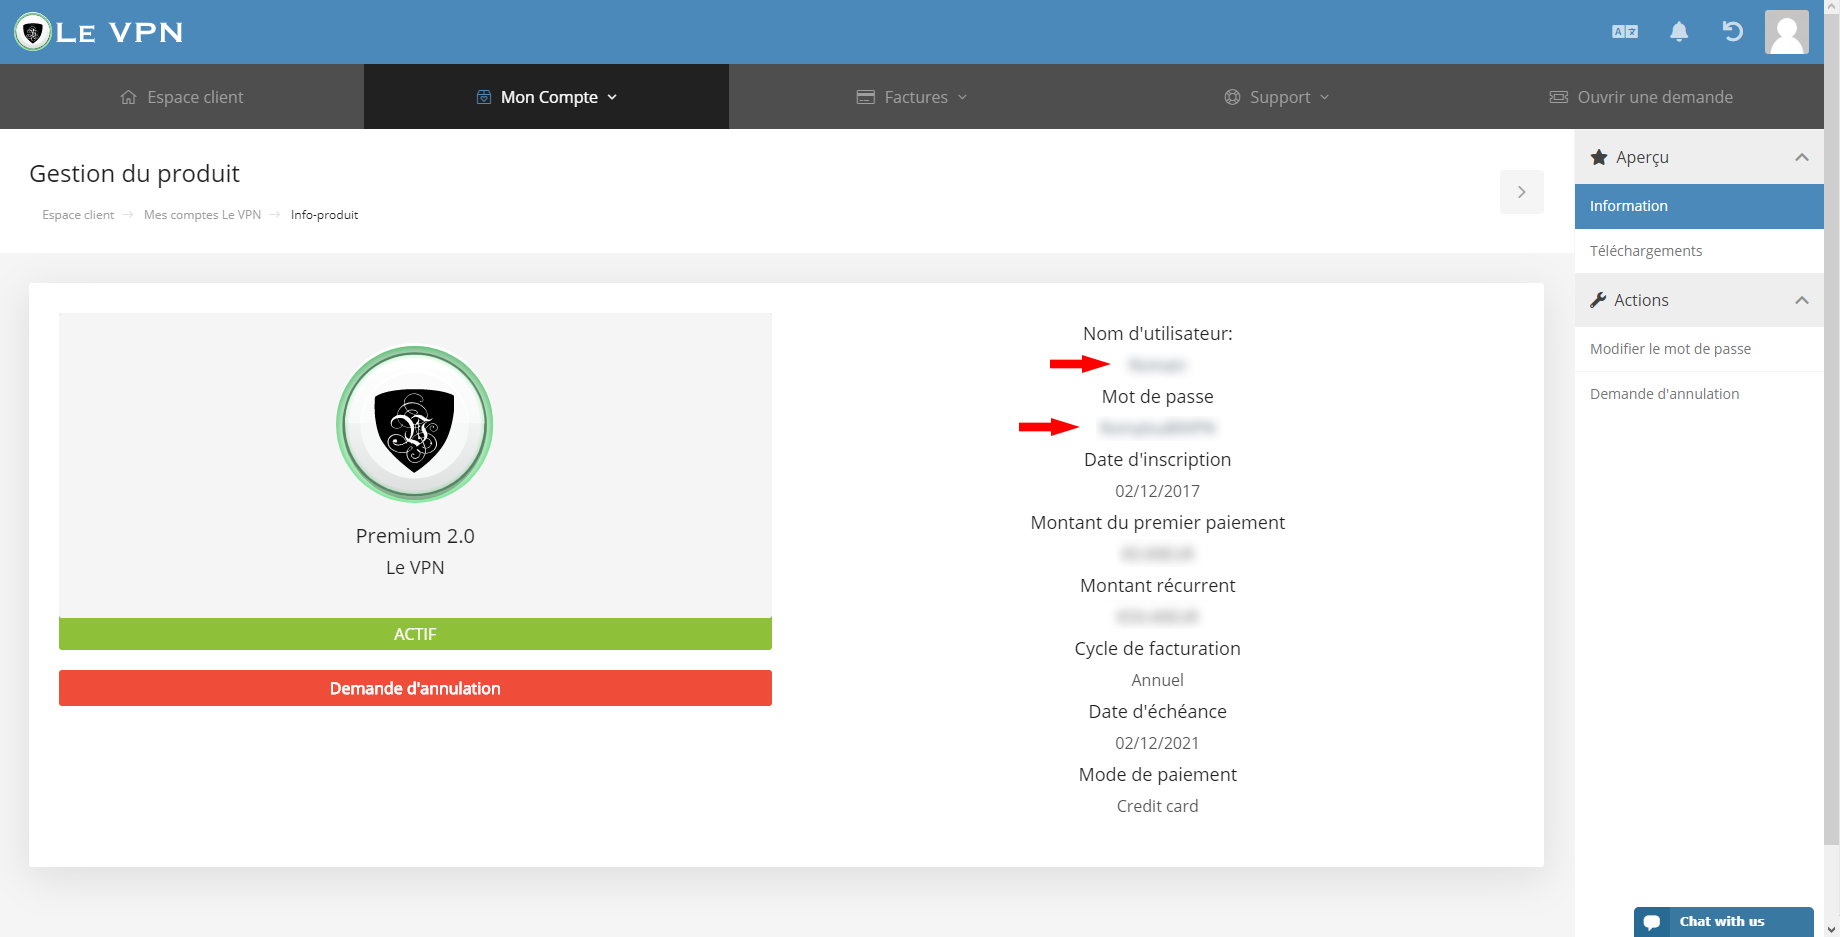Click the blurred password value
This screenshot has width=1840, height=937.
1157,428
